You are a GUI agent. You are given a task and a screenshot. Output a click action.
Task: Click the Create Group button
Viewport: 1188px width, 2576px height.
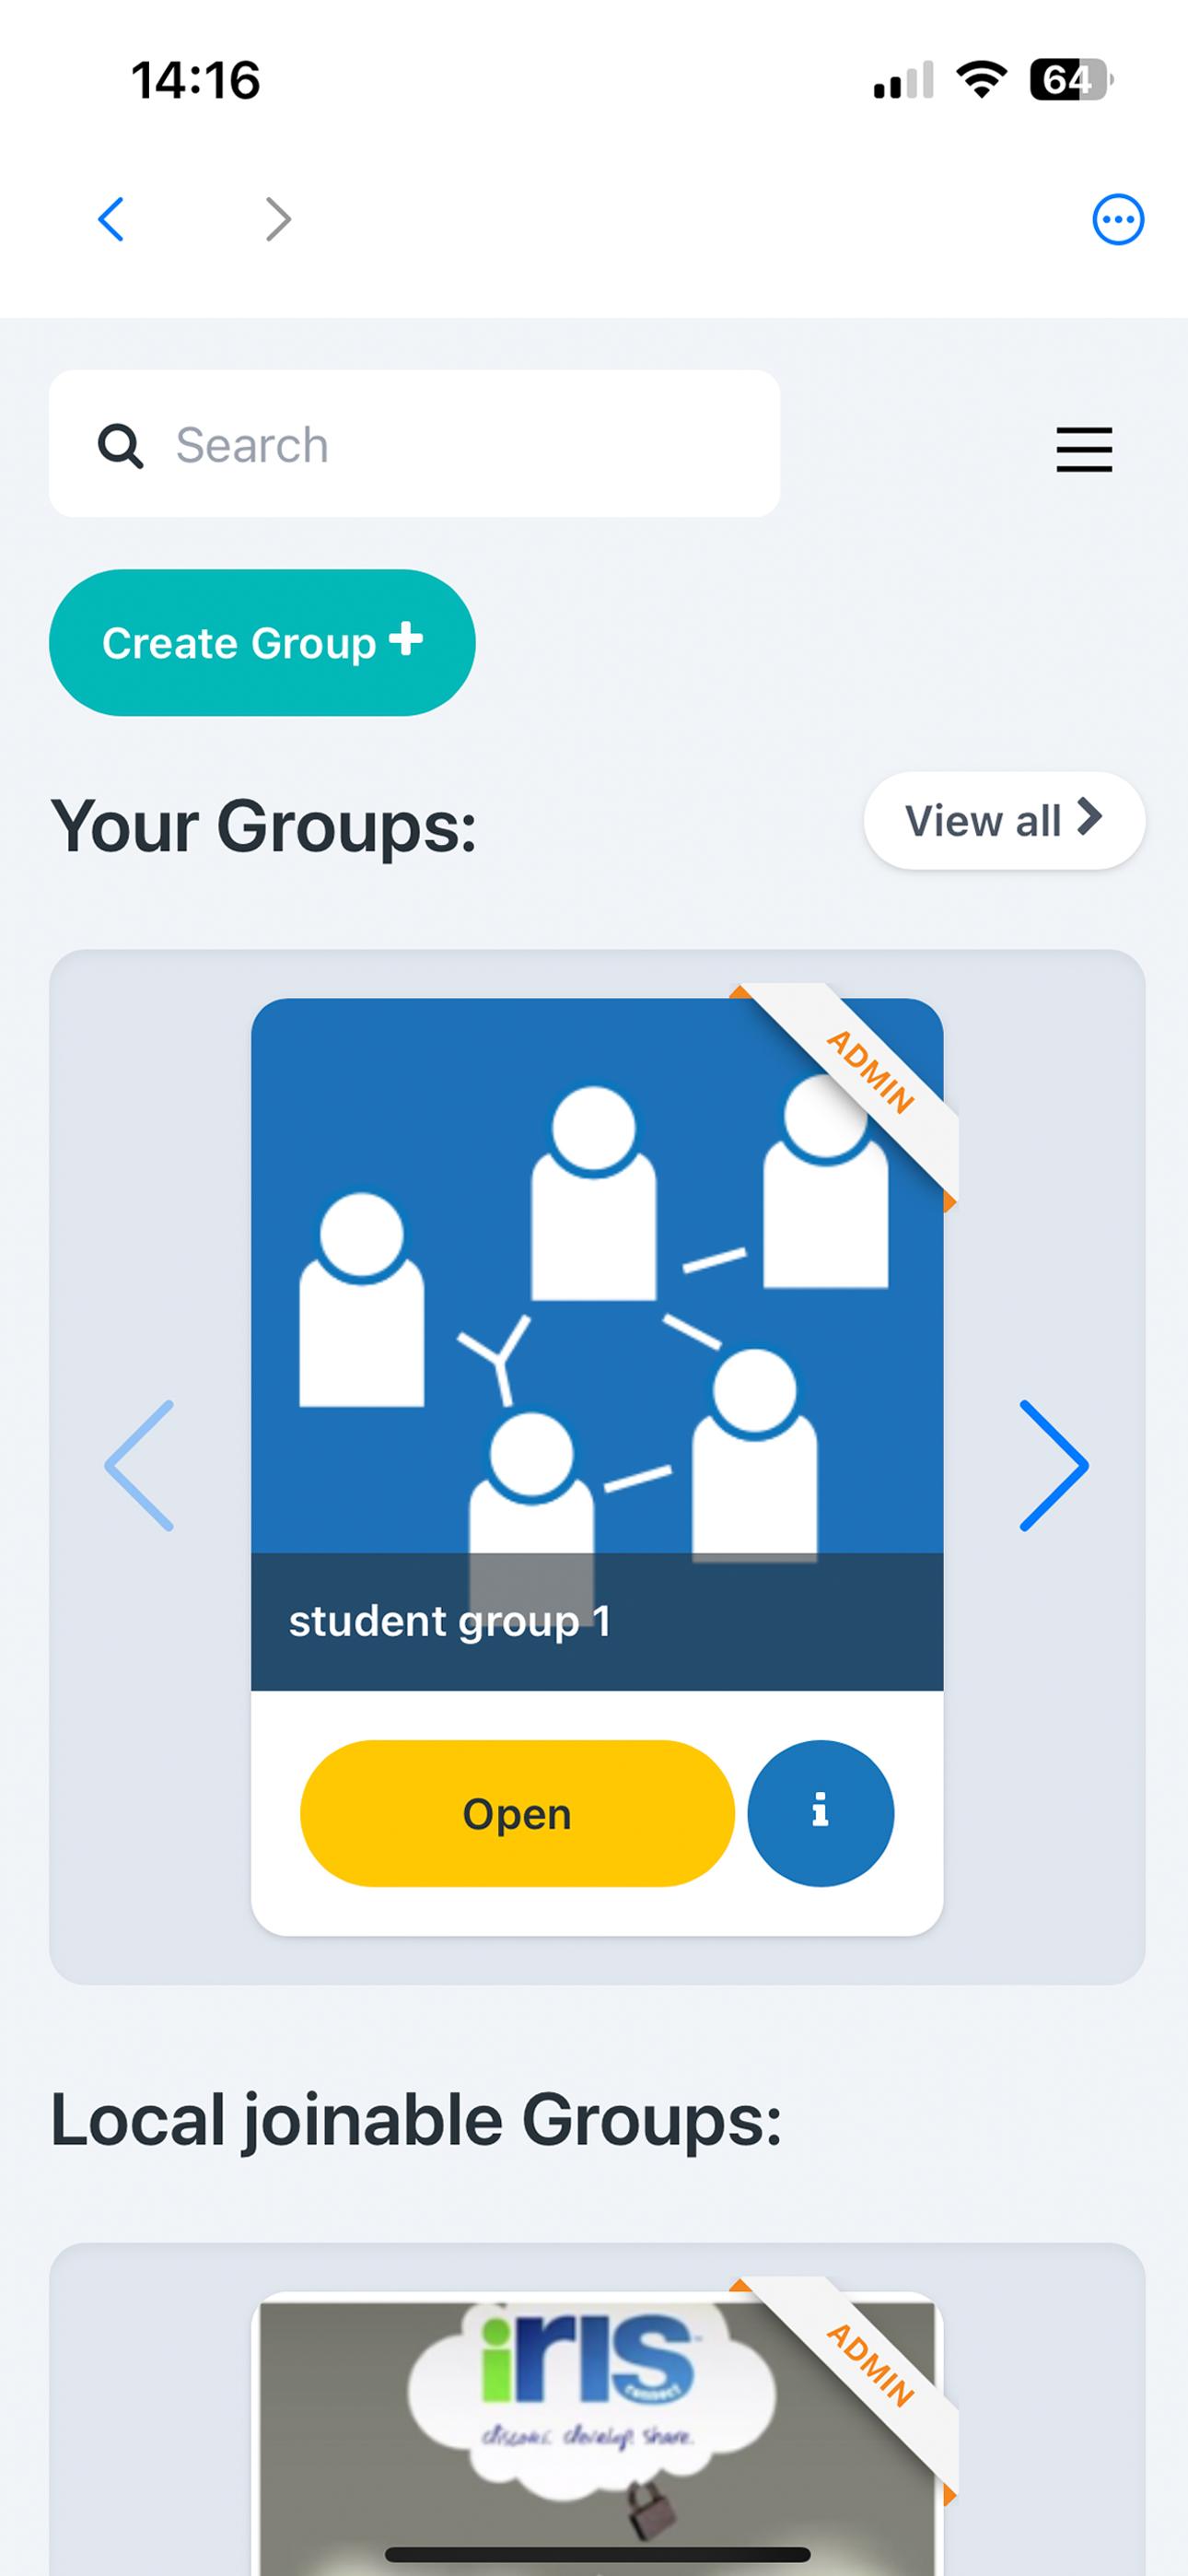pyautogui.click(x=262, y=642)
